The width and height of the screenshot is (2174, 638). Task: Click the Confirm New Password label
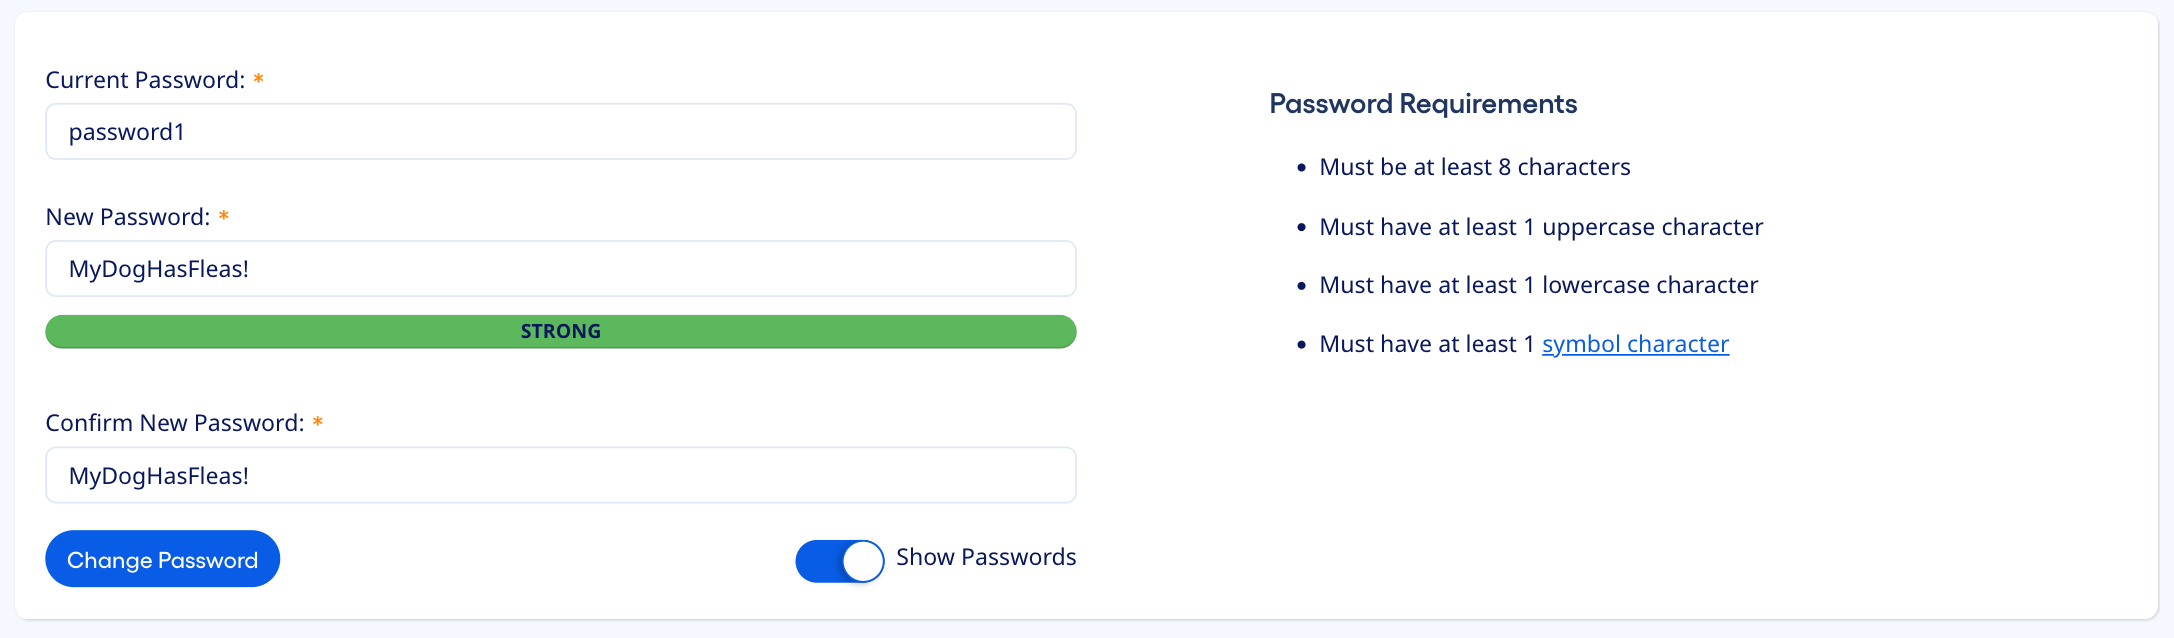coord(174,422)
